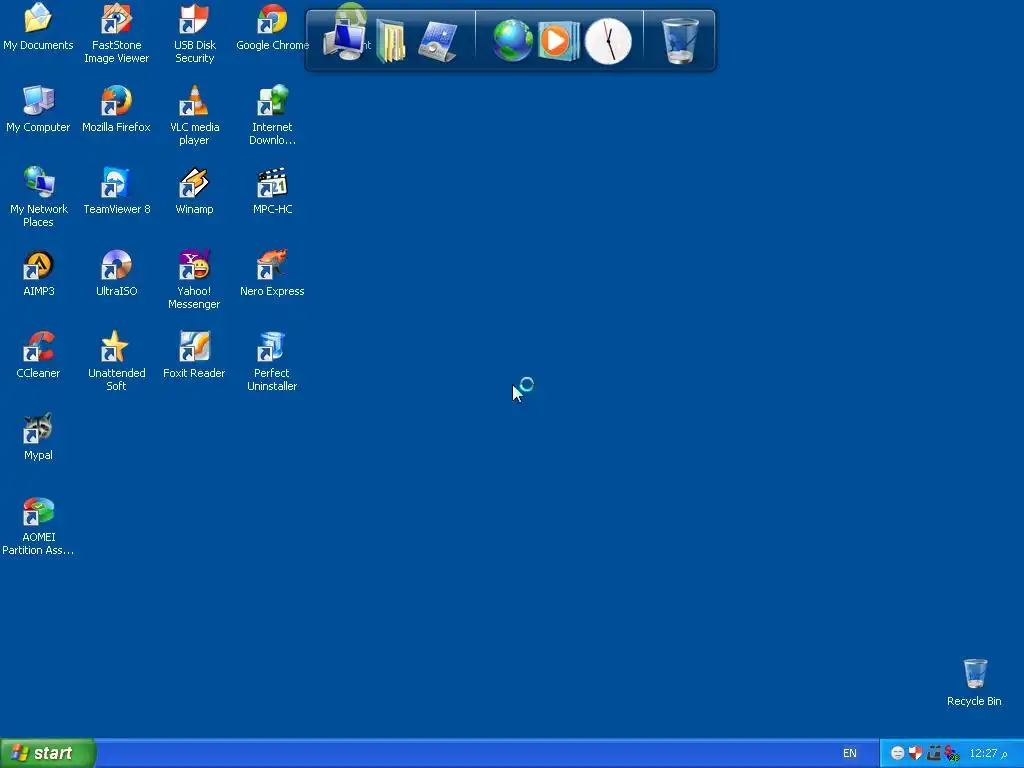Click the EN language indicator
1024x768 pixels.
point(850,753)
